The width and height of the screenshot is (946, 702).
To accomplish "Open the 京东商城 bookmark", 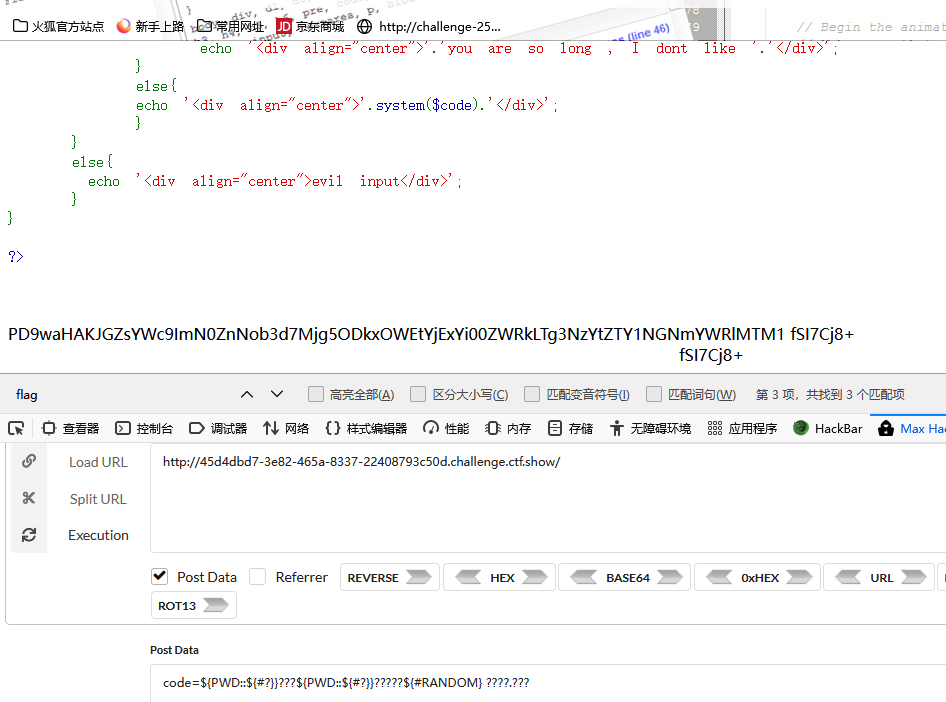I will (310, 27).
